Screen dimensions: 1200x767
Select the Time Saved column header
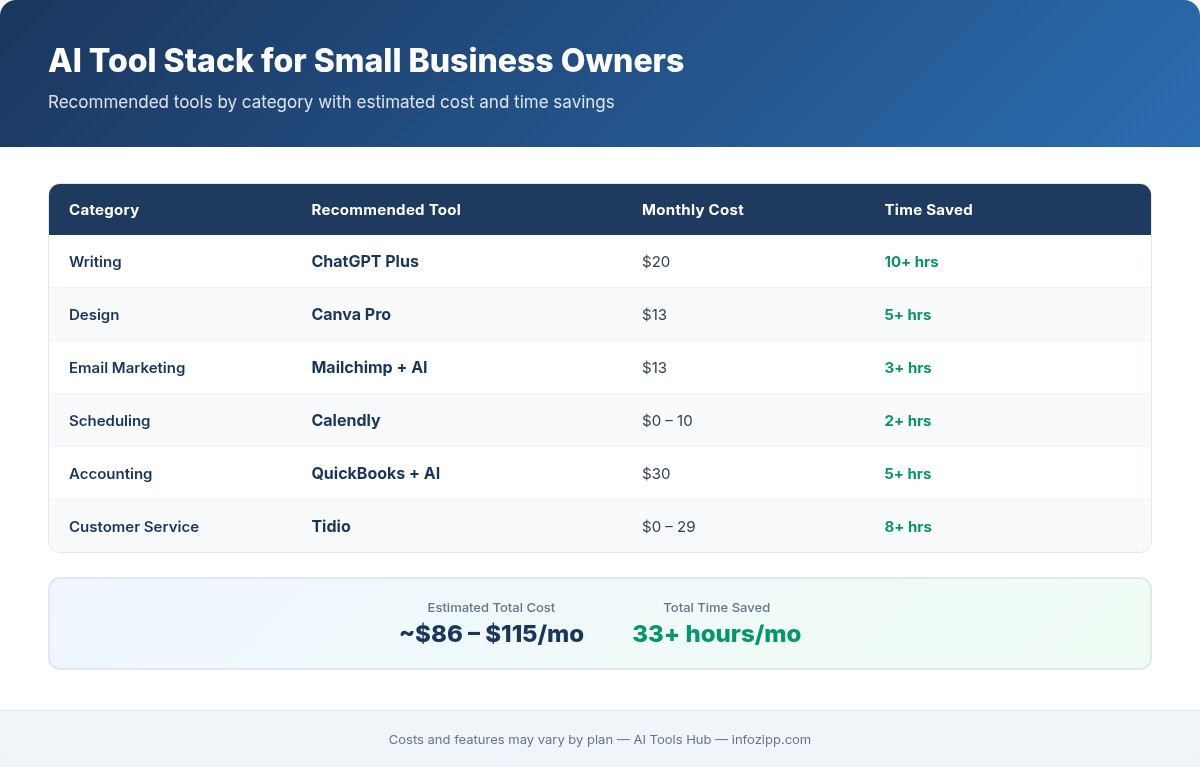point(929,209)
